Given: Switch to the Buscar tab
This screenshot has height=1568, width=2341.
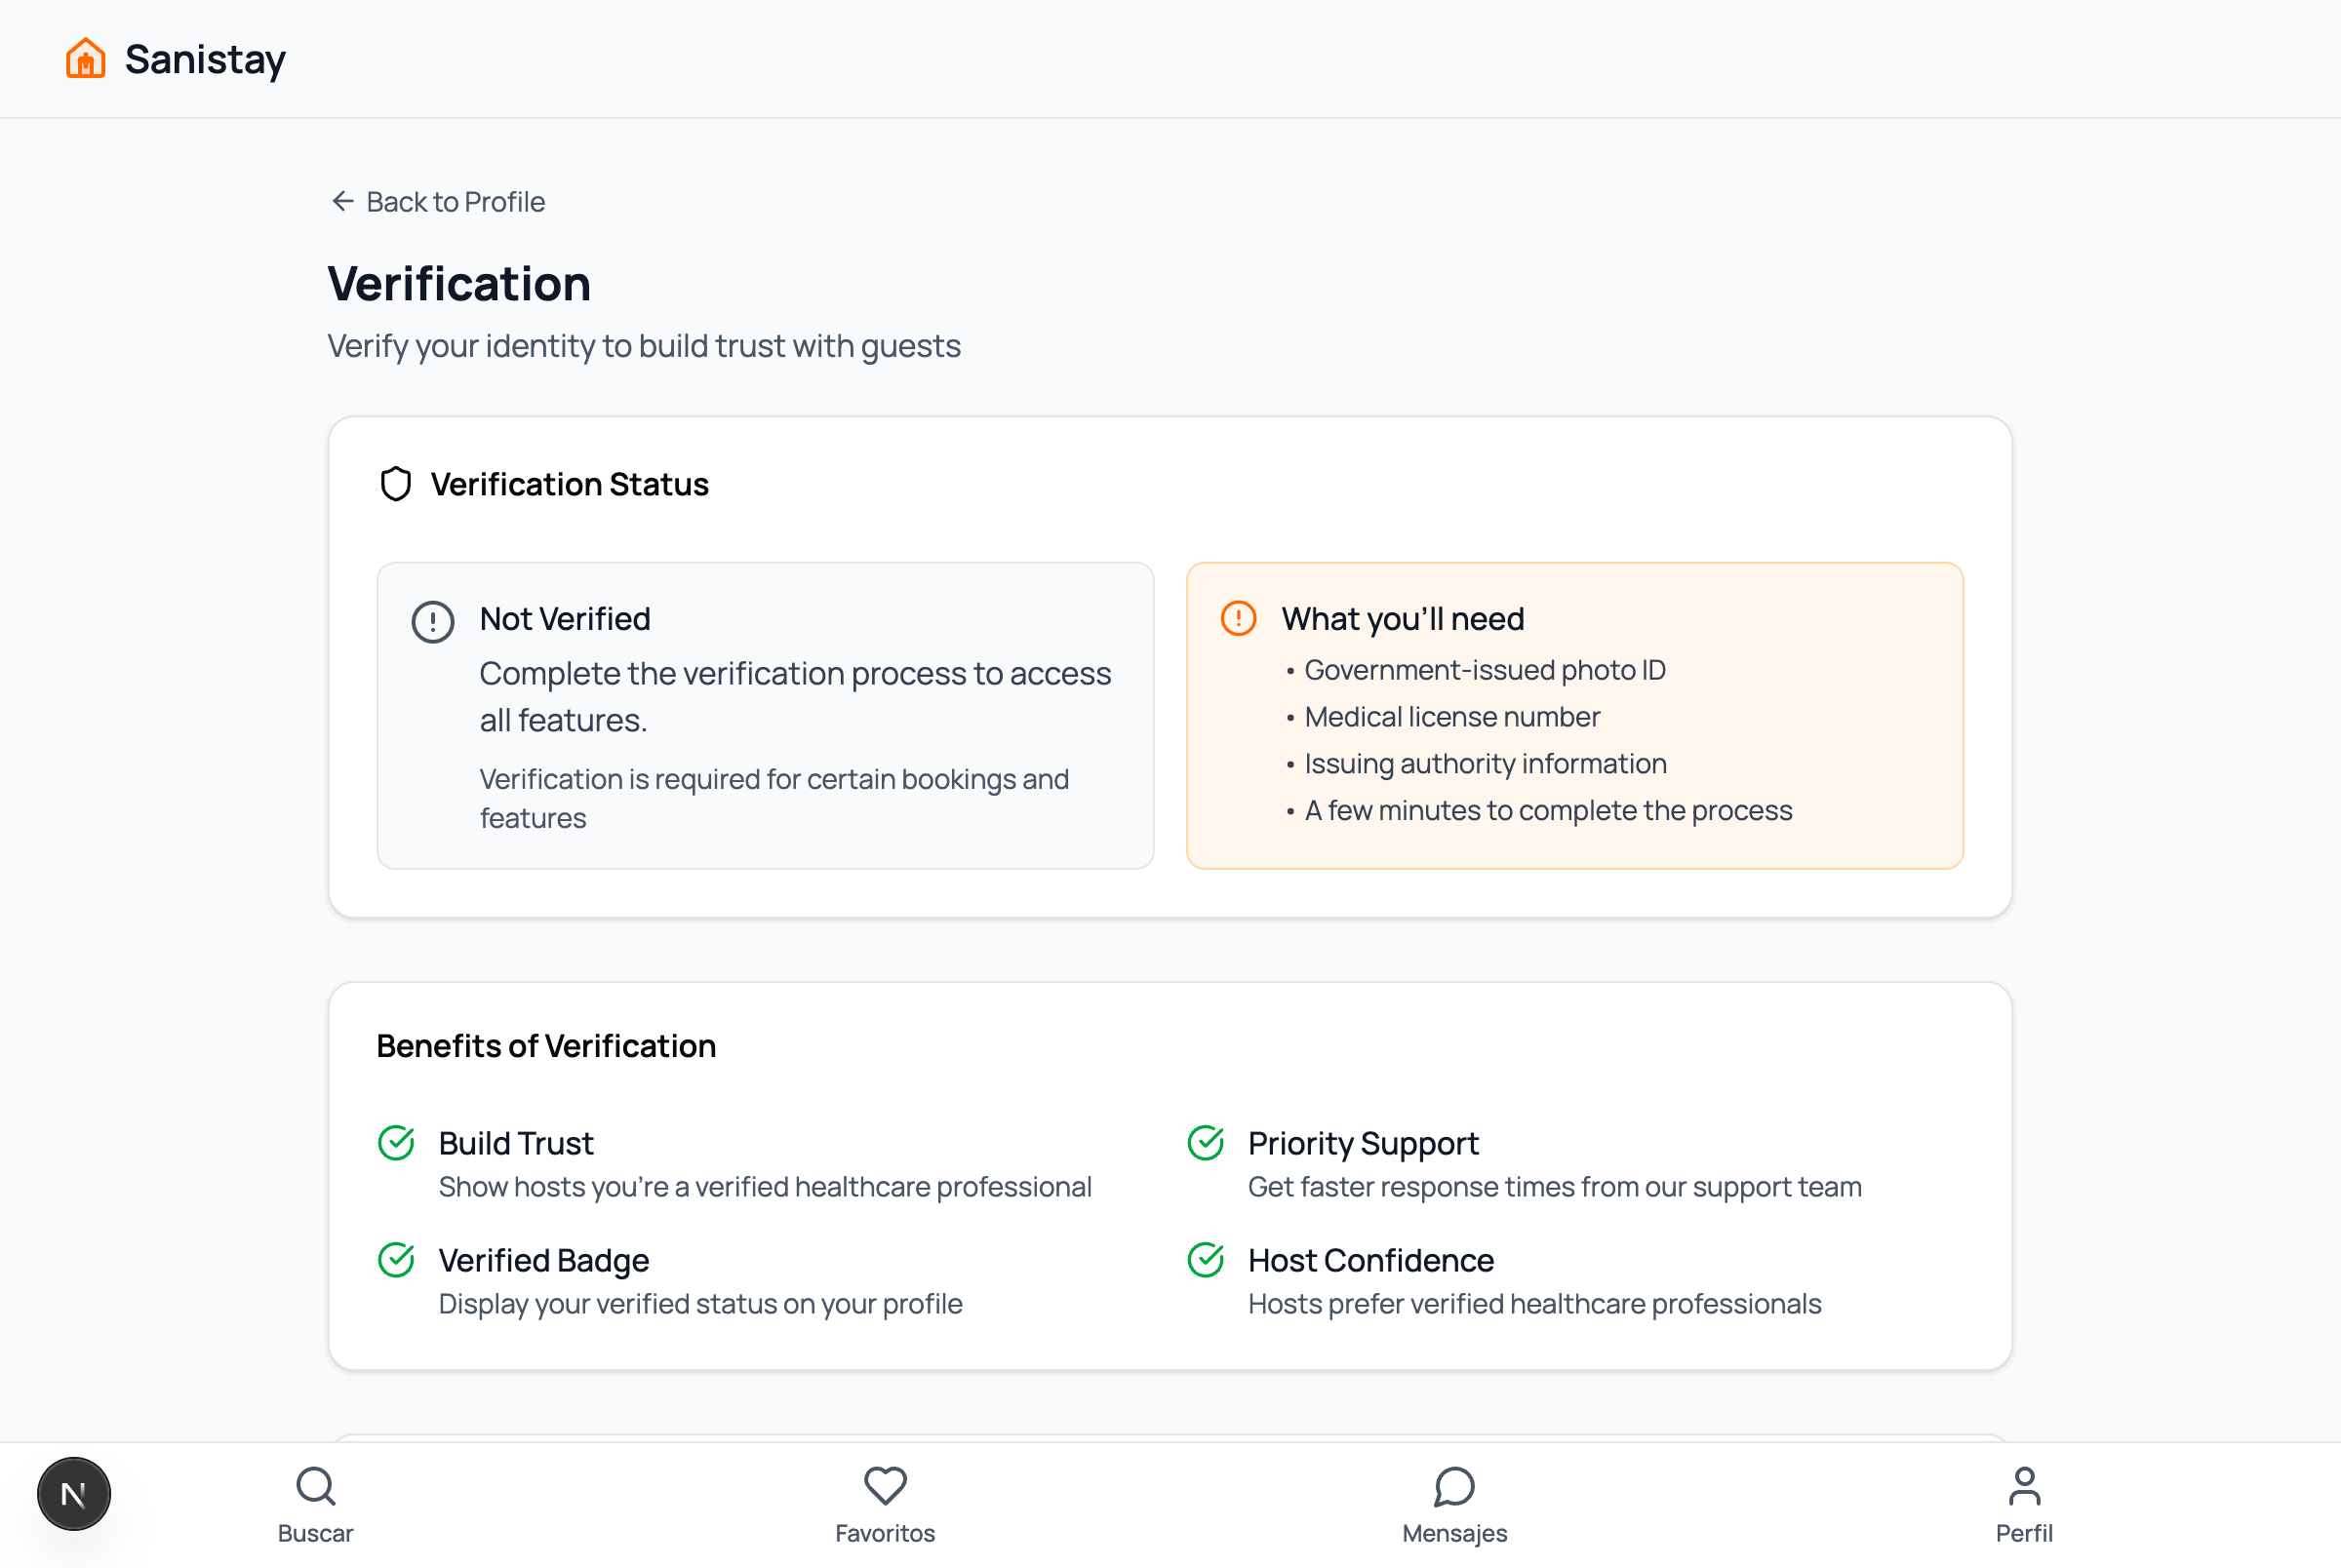Looking at the screenshot, I should click(x=315, y=1505).
